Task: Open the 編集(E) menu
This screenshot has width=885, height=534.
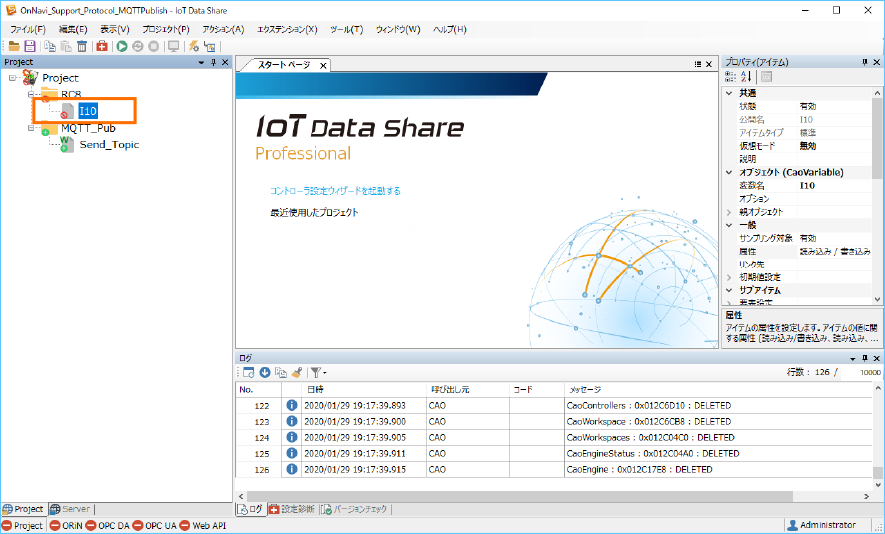Action: coord(73,29)
